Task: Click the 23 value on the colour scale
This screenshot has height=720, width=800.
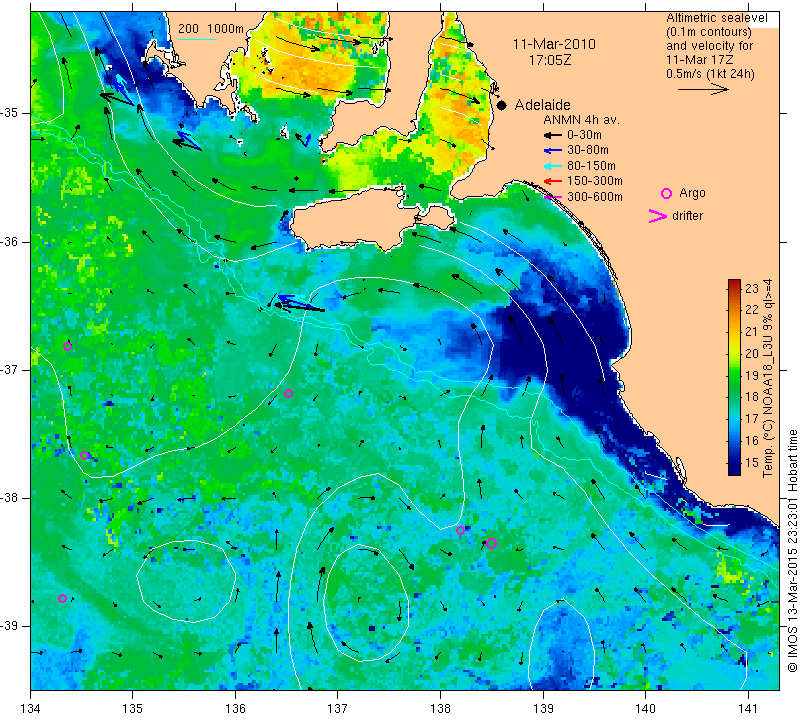Action: coord(752,288)
